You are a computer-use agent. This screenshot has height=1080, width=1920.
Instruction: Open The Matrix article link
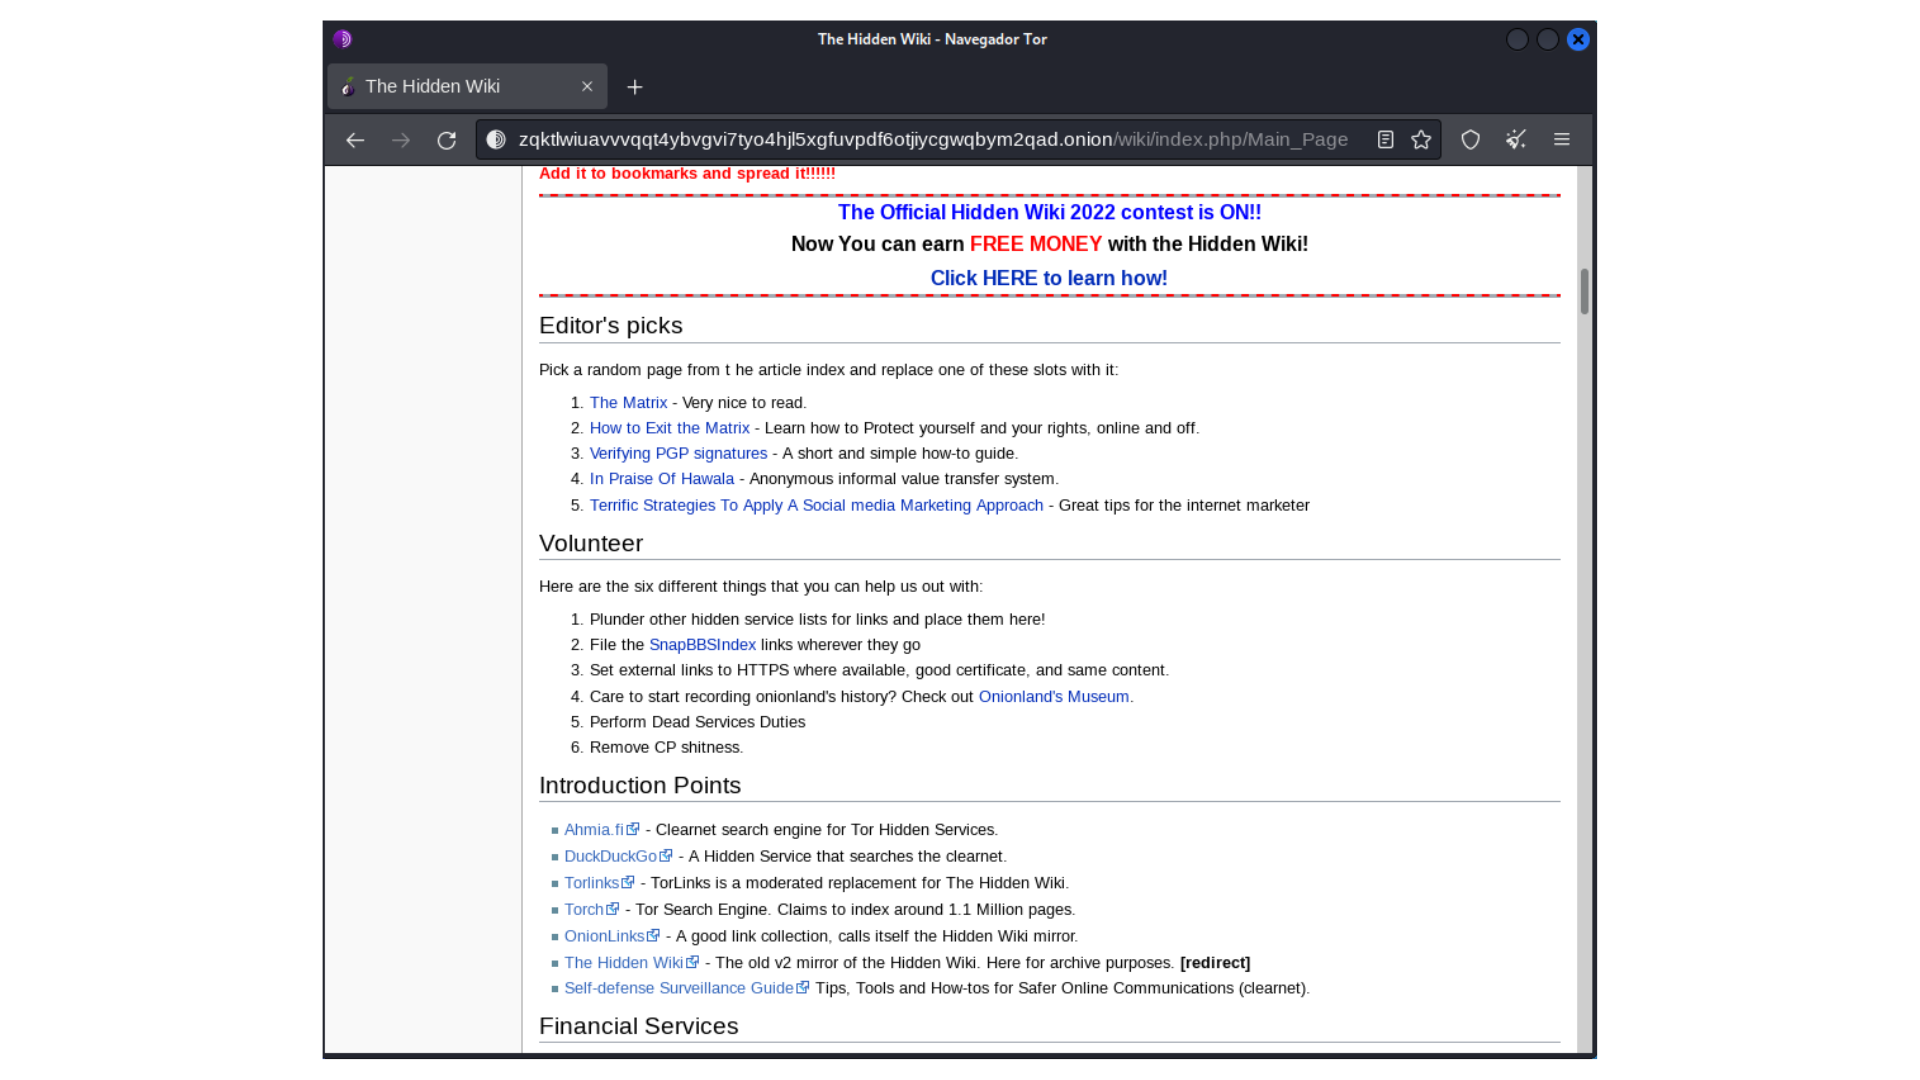pyautogui.click(x=628, y=402)
